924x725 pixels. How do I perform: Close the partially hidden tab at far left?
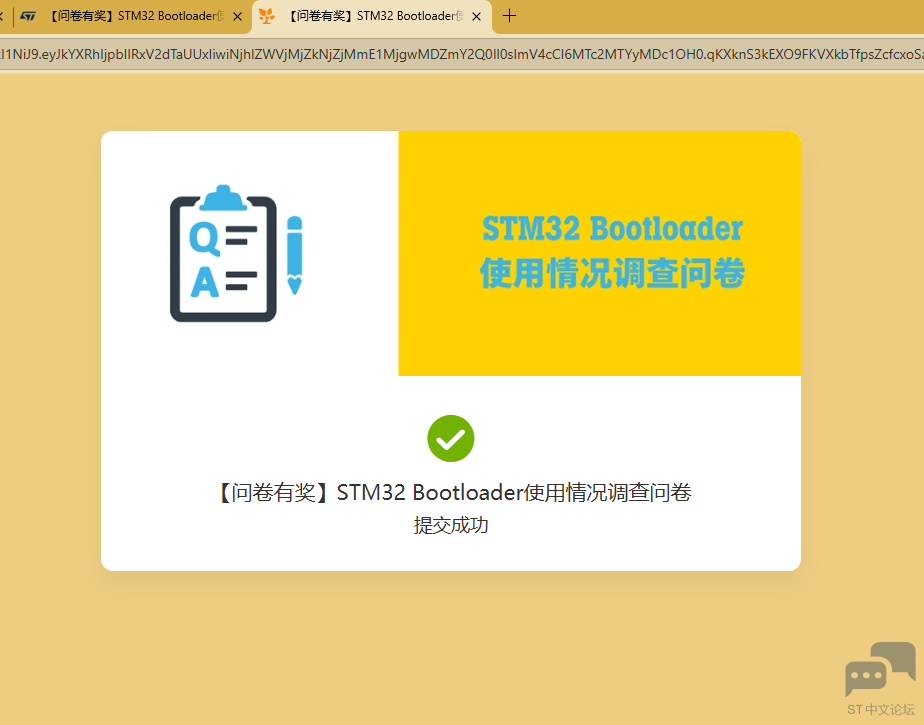click(x=3, y=16)
